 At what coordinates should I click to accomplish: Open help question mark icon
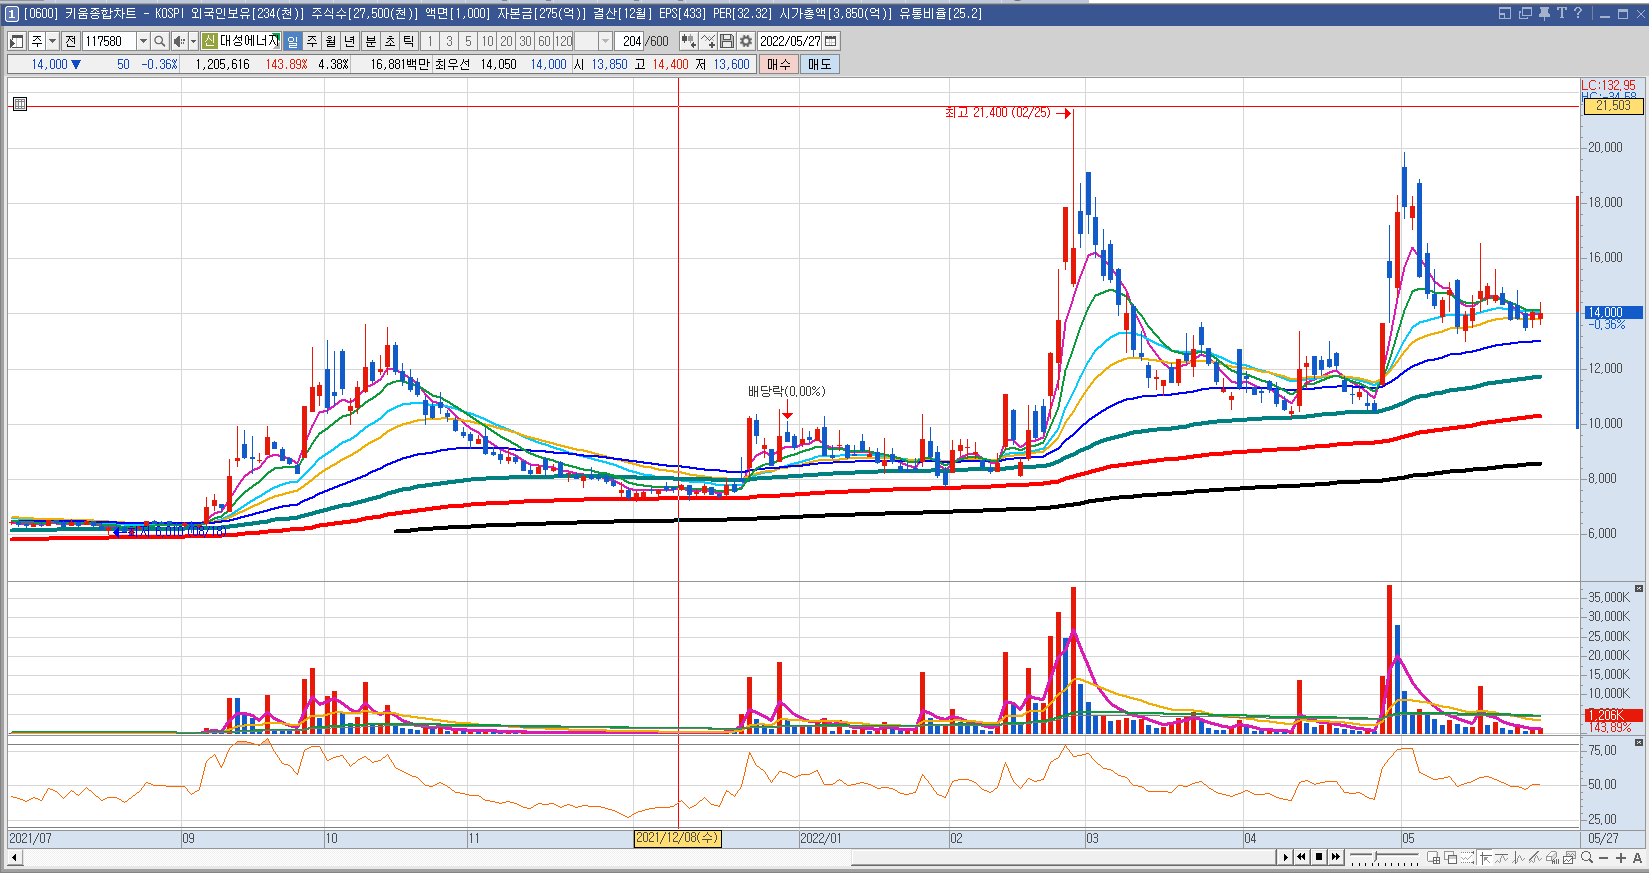coord(1578,13)
